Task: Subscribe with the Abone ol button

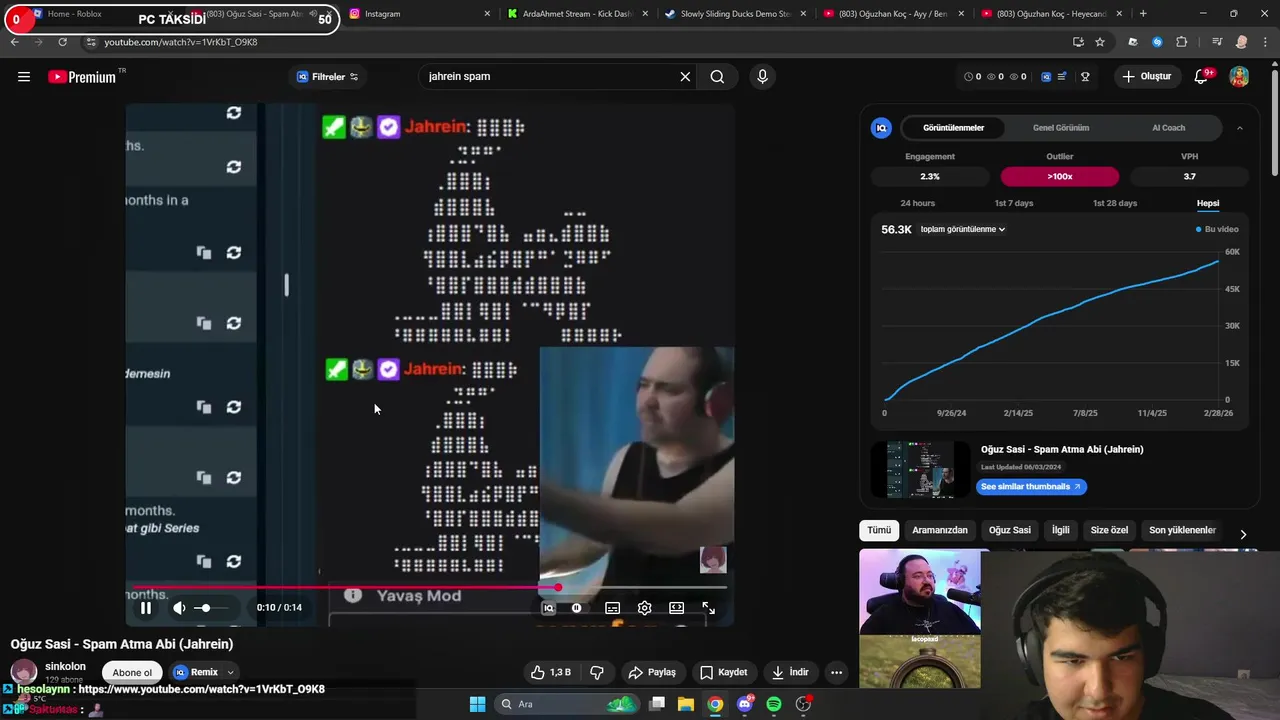Action: 132,672
